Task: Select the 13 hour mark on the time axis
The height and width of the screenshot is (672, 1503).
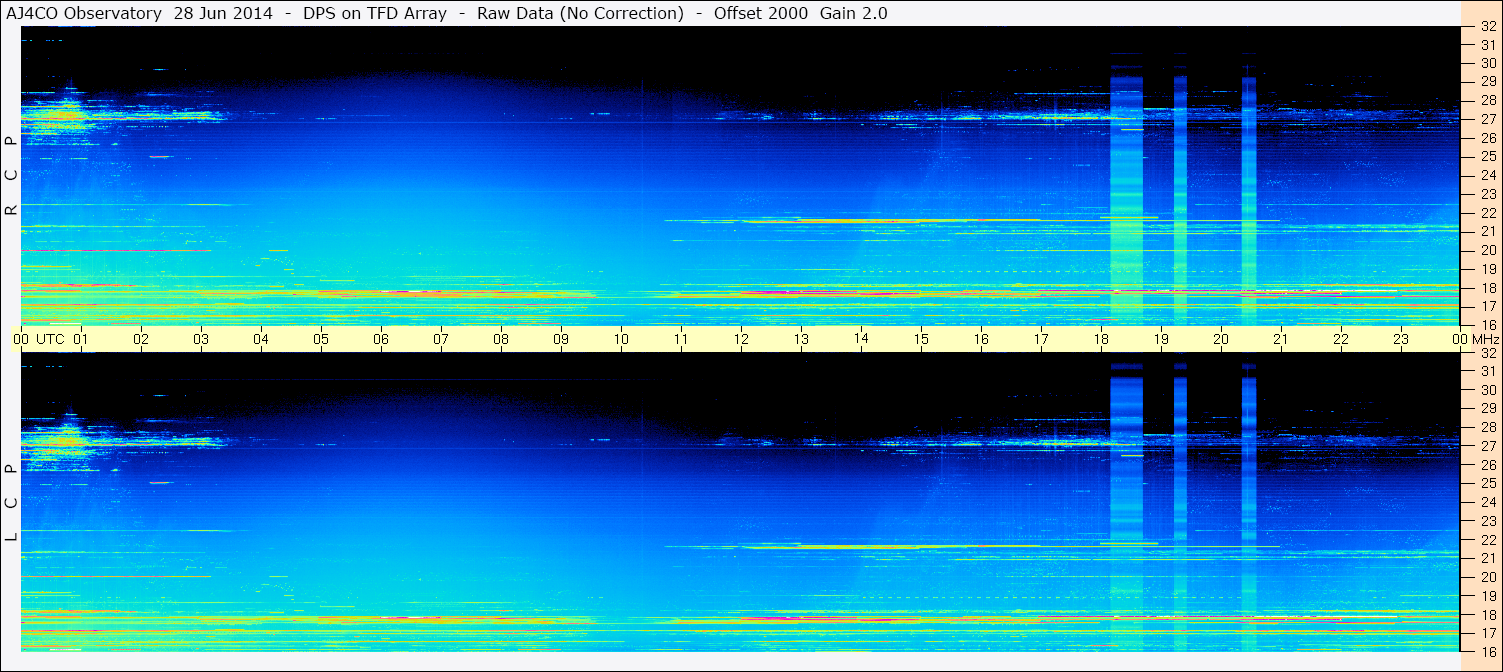Action: pos(801,339)
